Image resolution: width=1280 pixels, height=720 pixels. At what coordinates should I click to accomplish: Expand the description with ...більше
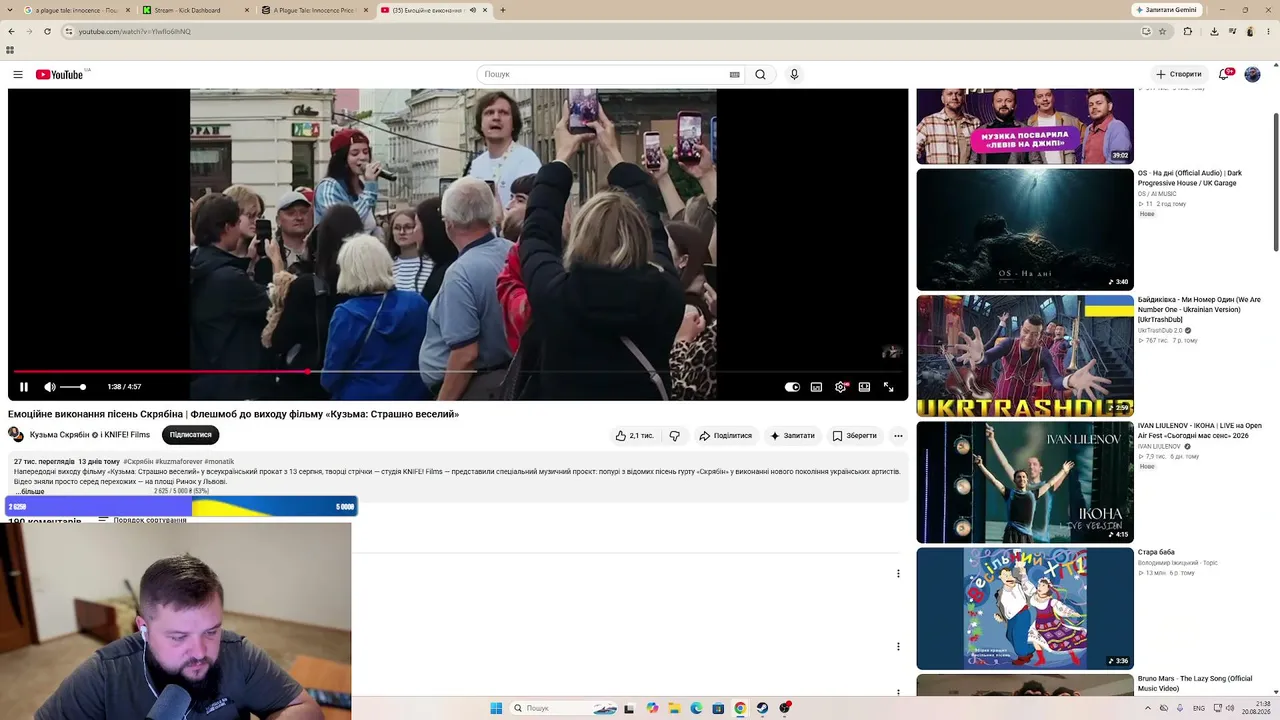[x=29, y=491]
